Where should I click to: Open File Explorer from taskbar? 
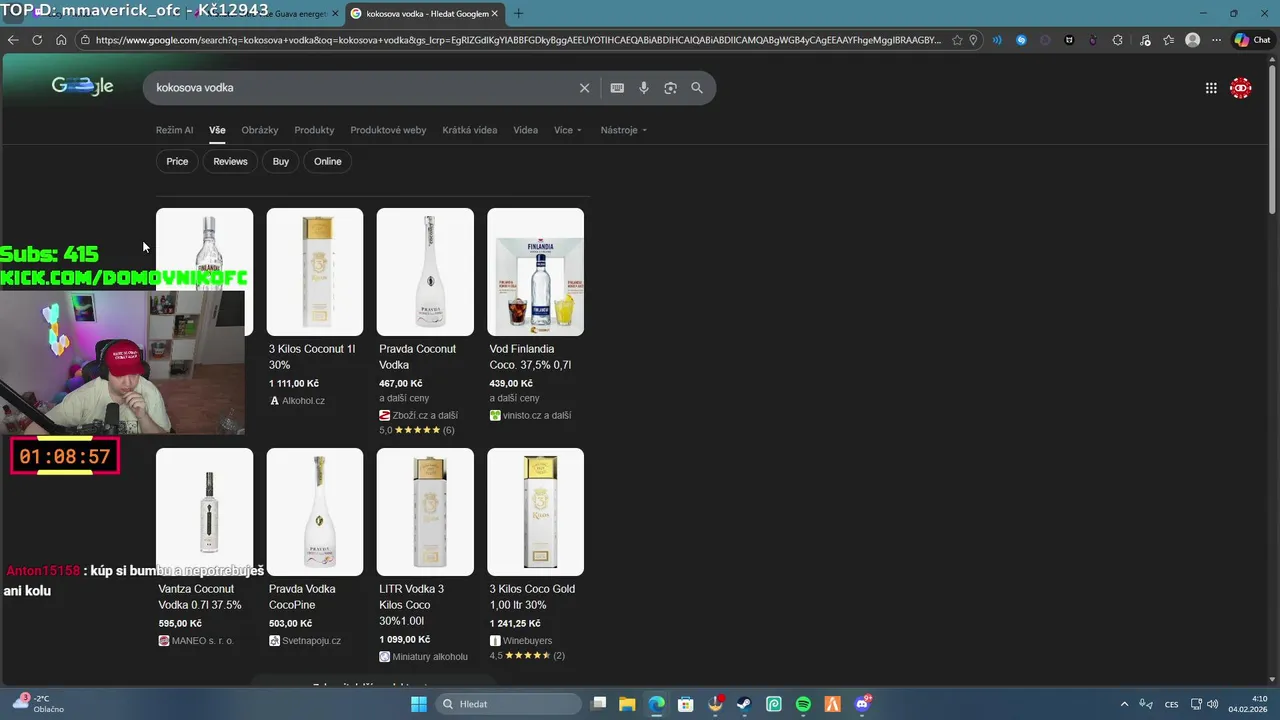point(627,704)
